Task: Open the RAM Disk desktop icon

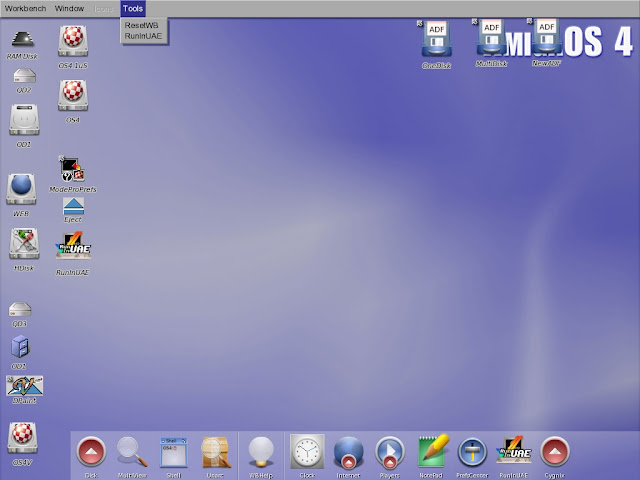Action: pos(22,39)
